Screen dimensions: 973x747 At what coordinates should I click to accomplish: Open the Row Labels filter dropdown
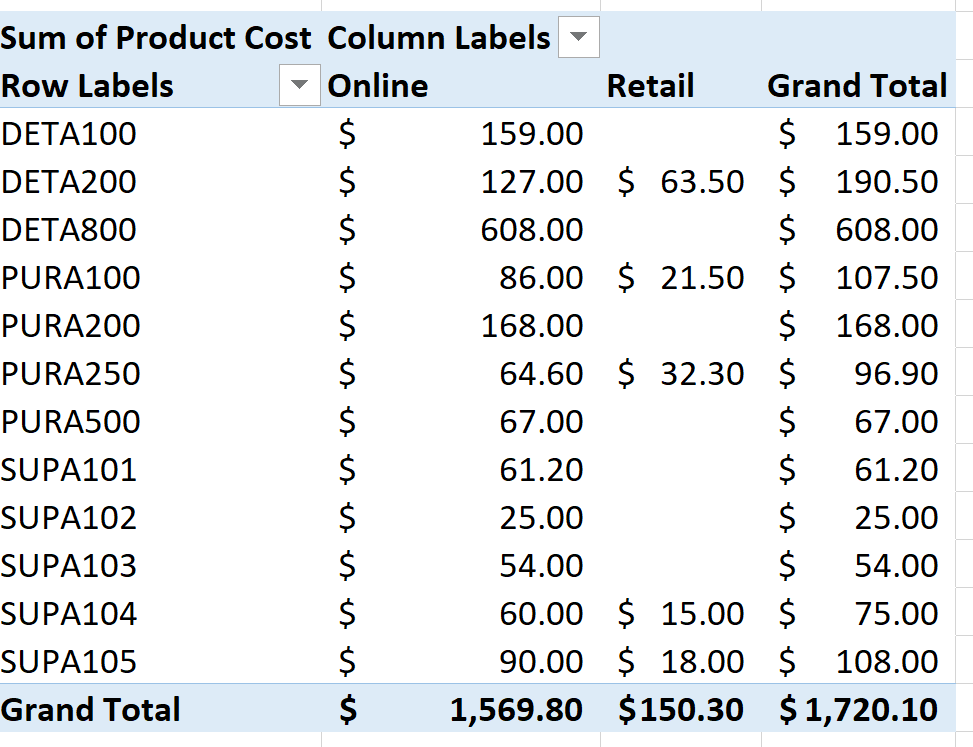300,86
